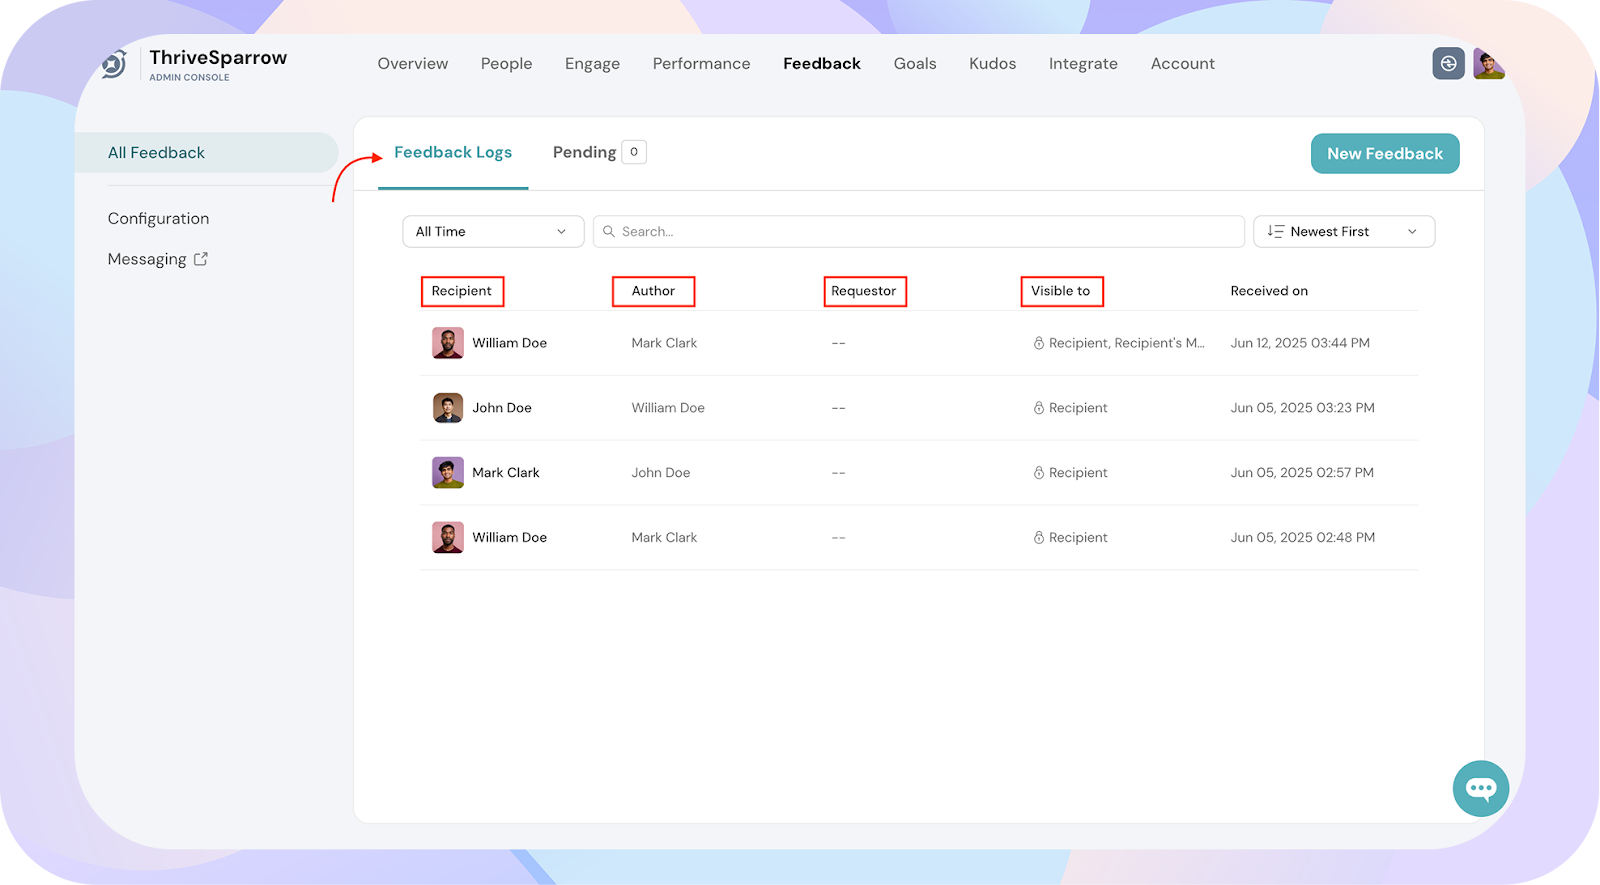Click lock icon in Jun 12 row

point(1039,343)
